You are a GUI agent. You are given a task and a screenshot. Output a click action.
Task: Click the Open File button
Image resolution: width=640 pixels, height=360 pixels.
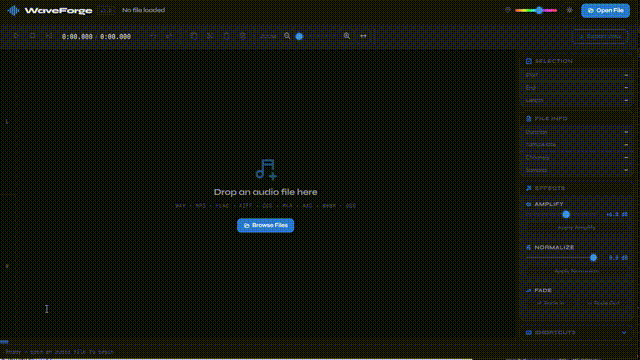click(605, 10)
